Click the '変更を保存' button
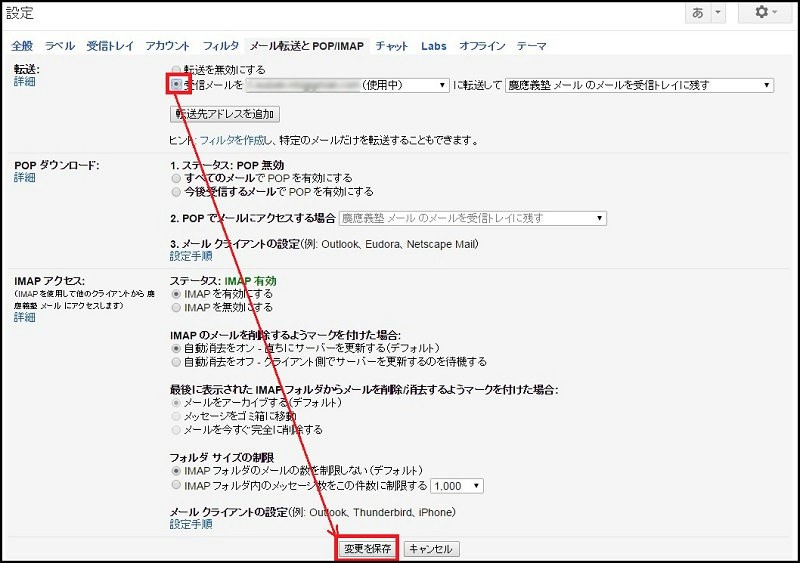Image resolution: width=800 pixels, height=563 pixels. [367, 549]
